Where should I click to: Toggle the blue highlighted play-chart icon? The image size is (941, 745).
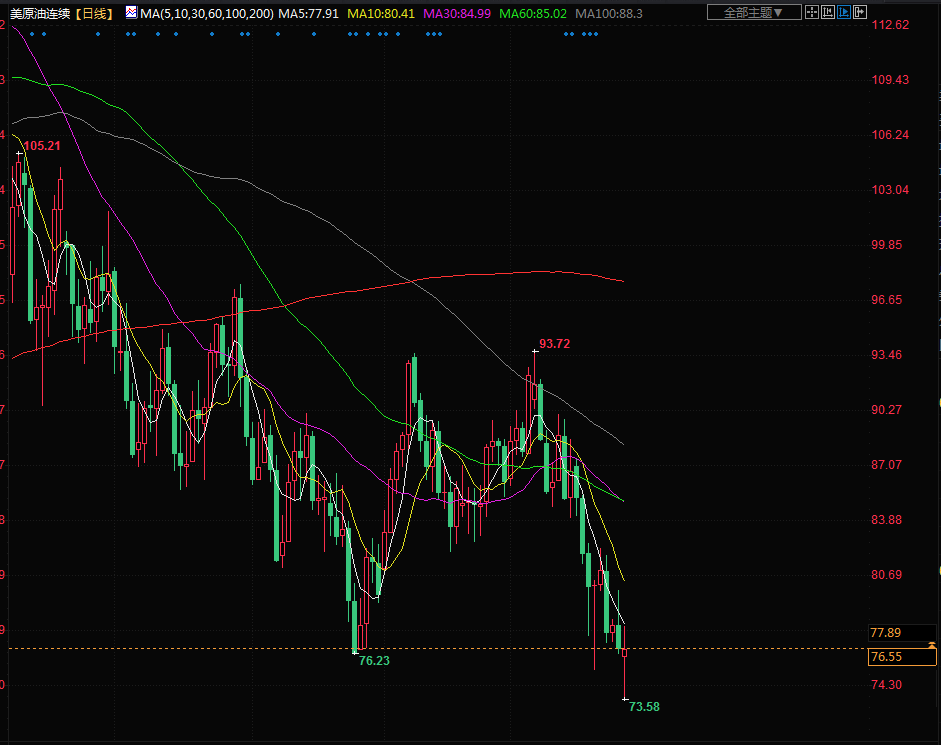pyautogui.click(x=844, y=13)
